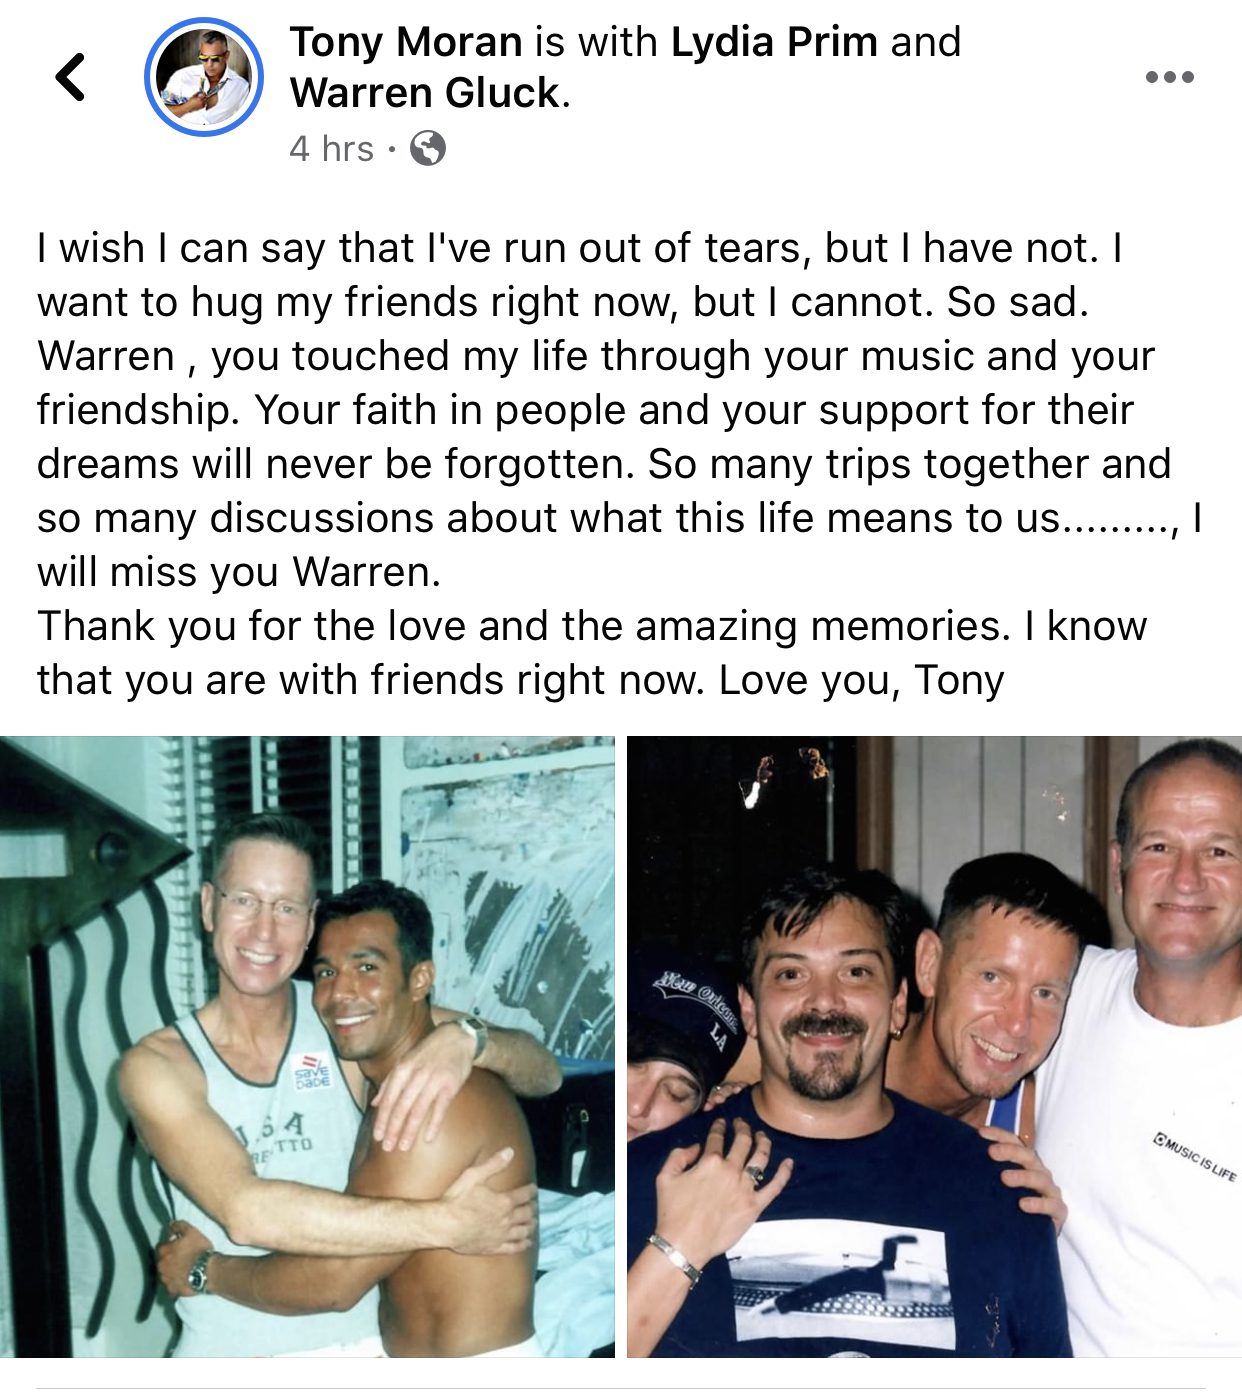The image size is (1242, 1395).
Task: Tap the 'Thank you for the love' paragraph
Action: click(592, 653)
